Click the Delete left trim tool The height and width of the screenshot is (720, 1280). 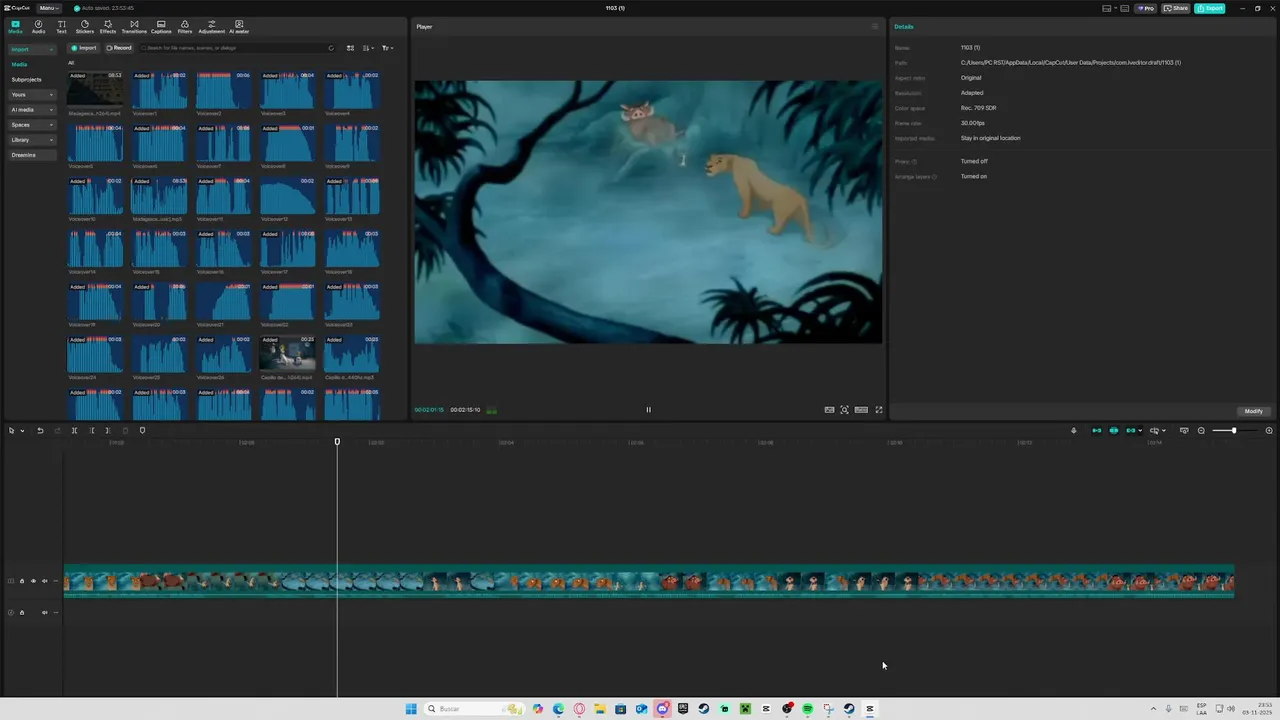point(92,431)
